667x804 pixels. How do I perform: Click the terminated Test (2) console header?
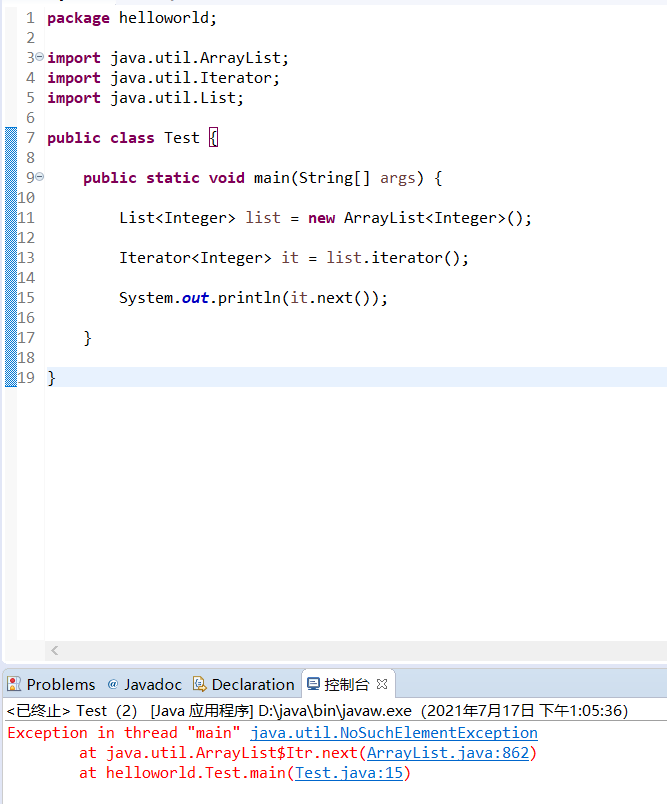coord(317,711)
